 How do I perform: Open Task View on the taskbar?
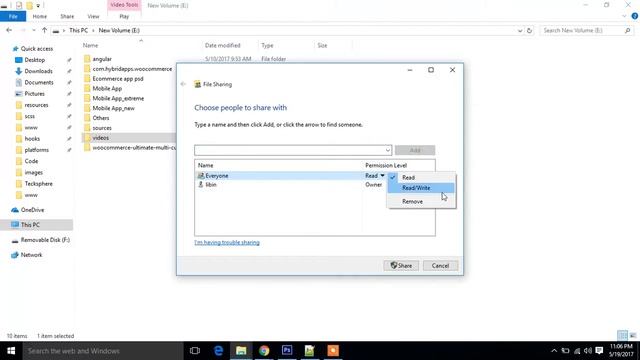195,351
